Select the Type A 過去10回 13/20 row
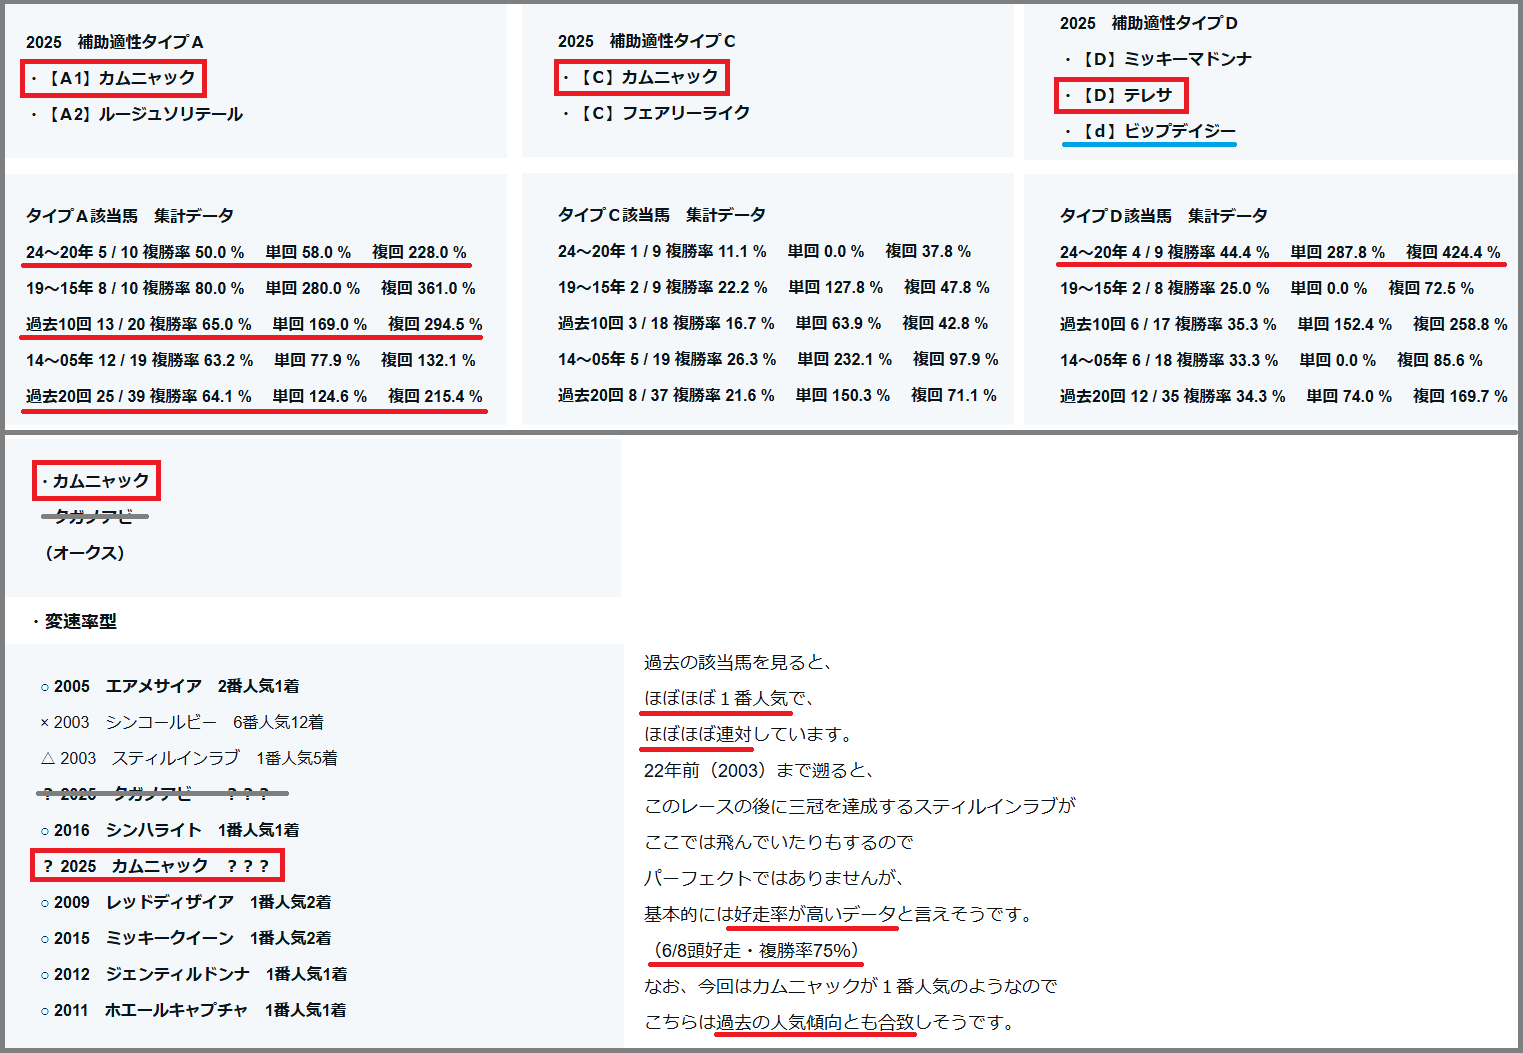This screenshot has width=1523, height=1053. [254, 324]
